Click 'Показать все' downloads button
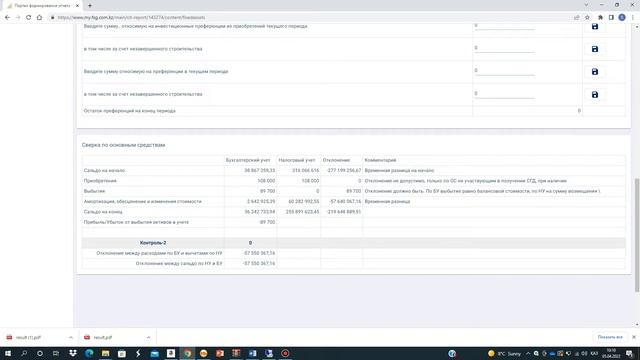The width and height of the screenshot is (640, 360). click(610, 337)
